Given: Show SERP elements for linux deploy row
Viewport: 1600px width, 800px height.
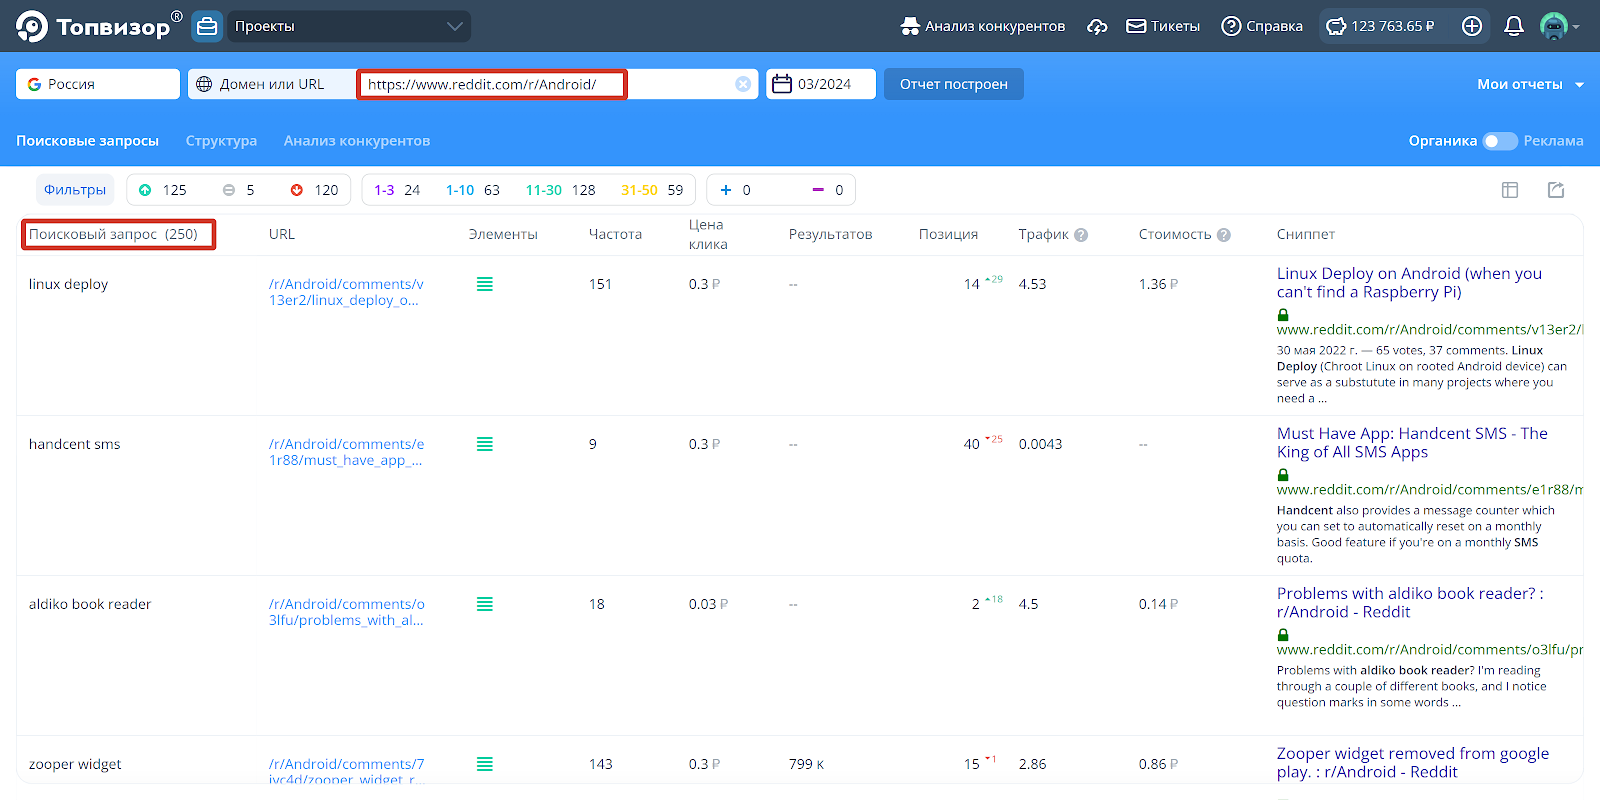Looking at the screenshot, I should click(x=485, y=284).
